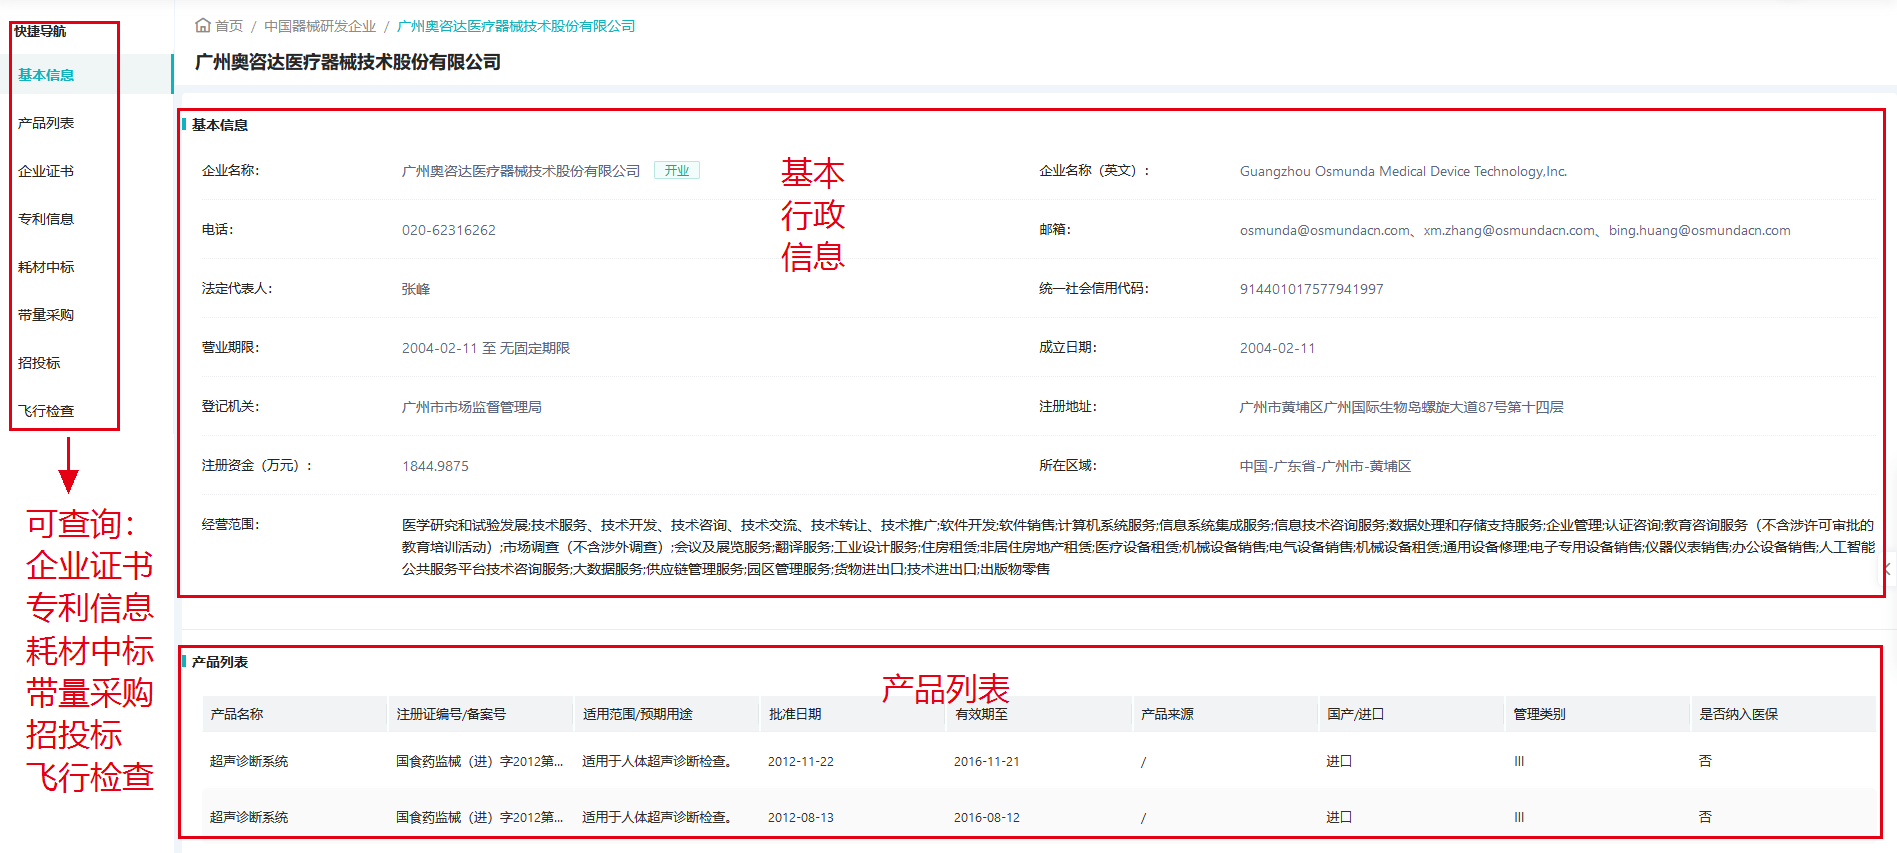This screenshot has height=853, width=1897.
Task: Open 企业证书 sidebar item
Action: click(46, 171)
